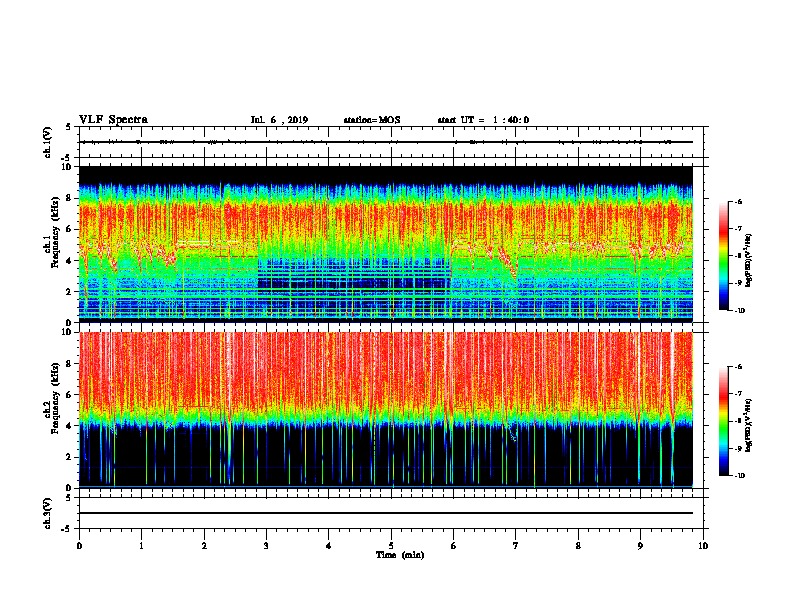
Task: Click the "ch.3(V)" axis label
Action: [48, 513]
